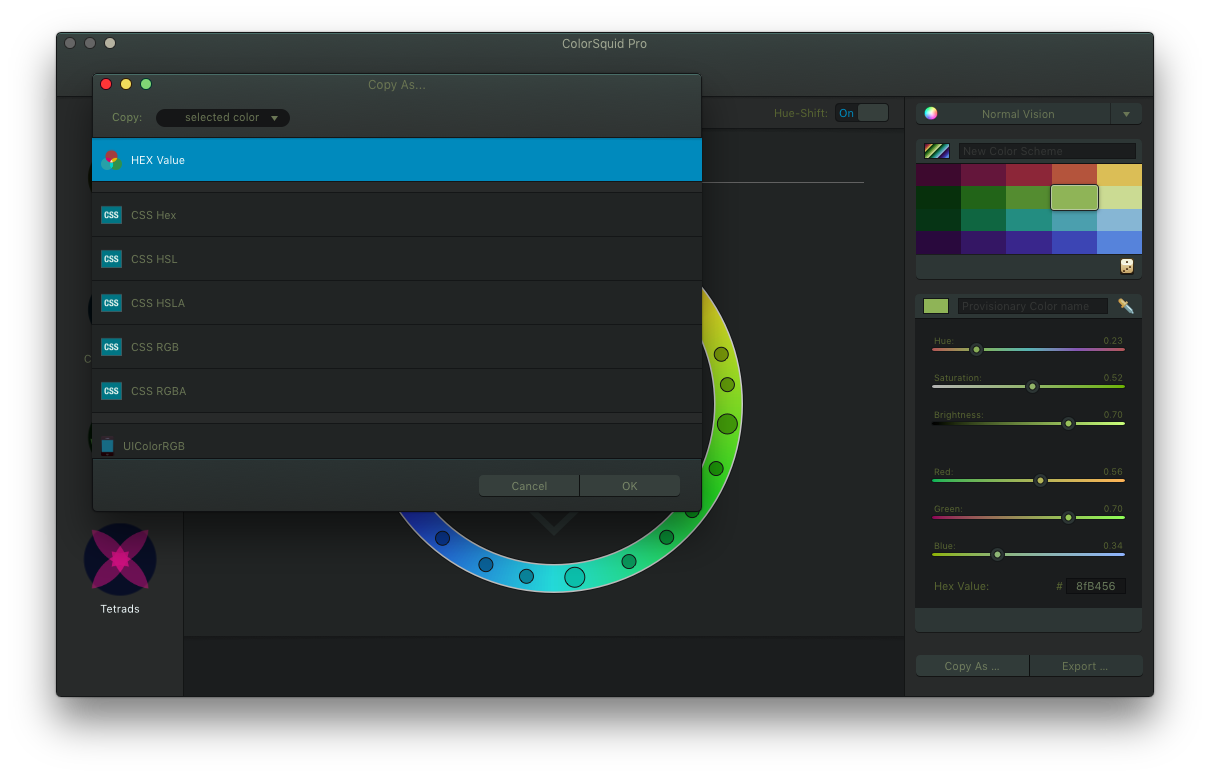
Task: Click the Export button
Action: click(x=1085, y=666)
